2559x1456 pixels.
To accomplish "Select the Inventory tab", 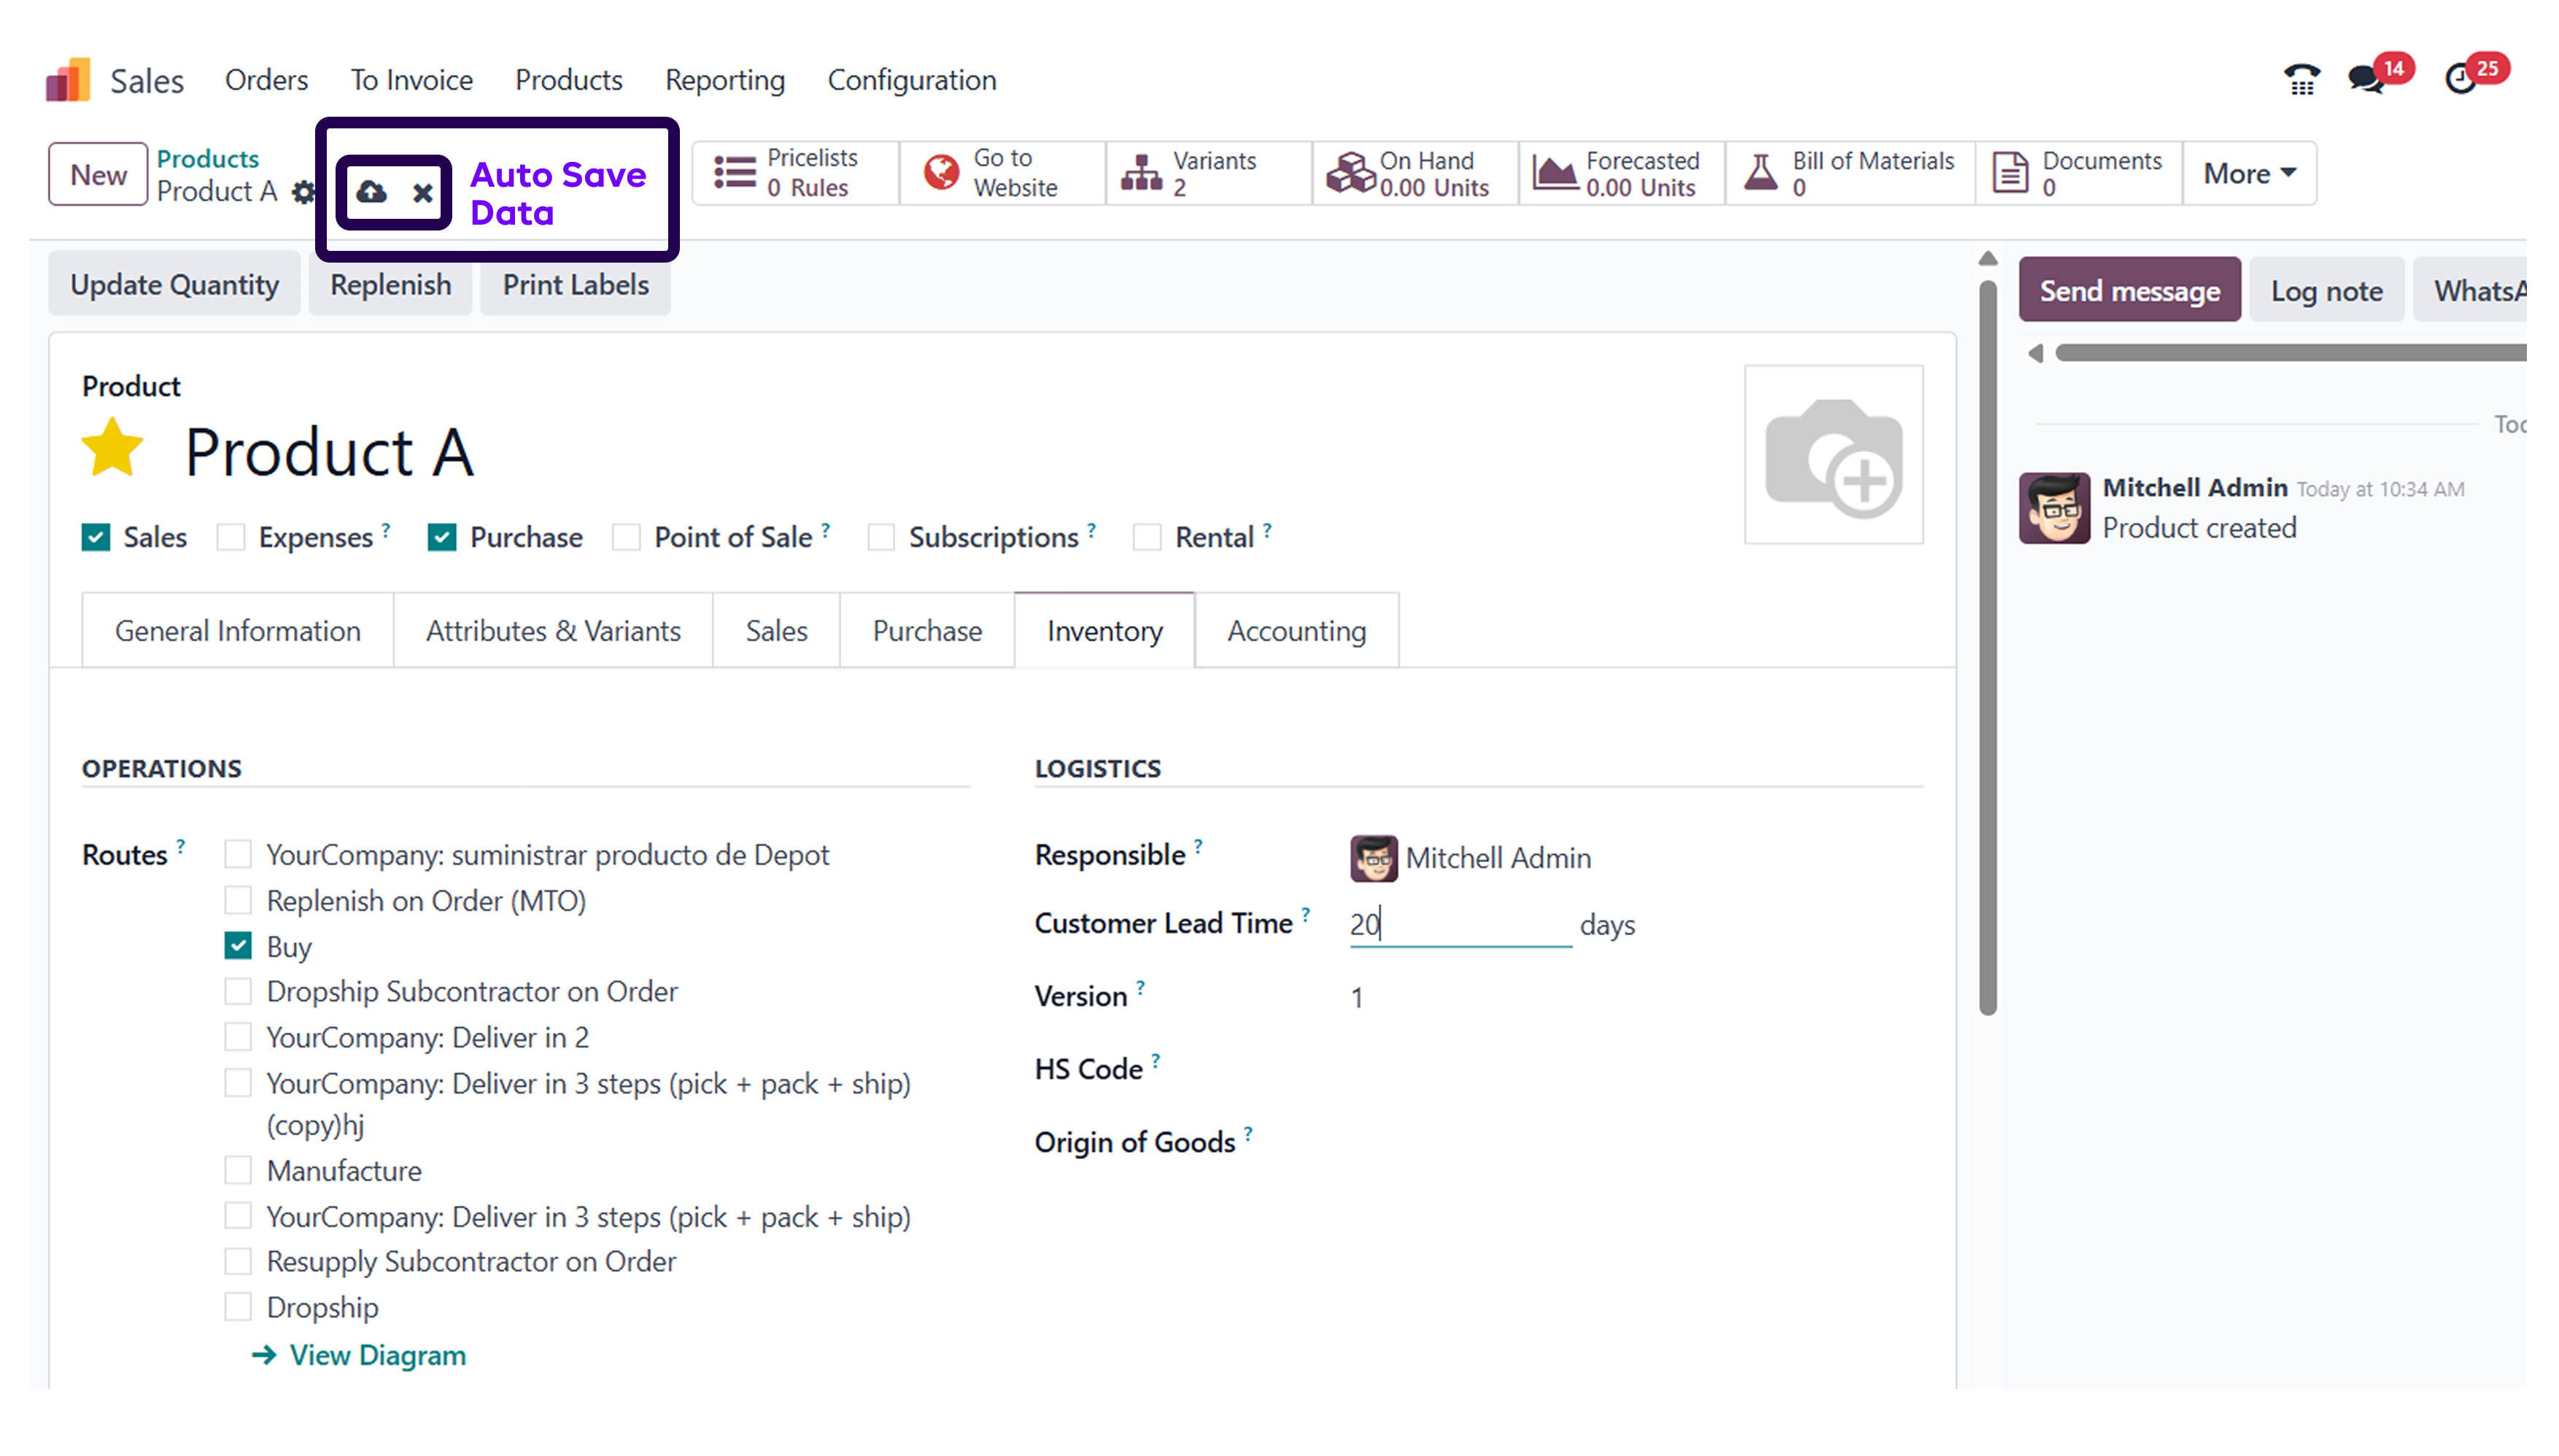I will point(1104,631).
